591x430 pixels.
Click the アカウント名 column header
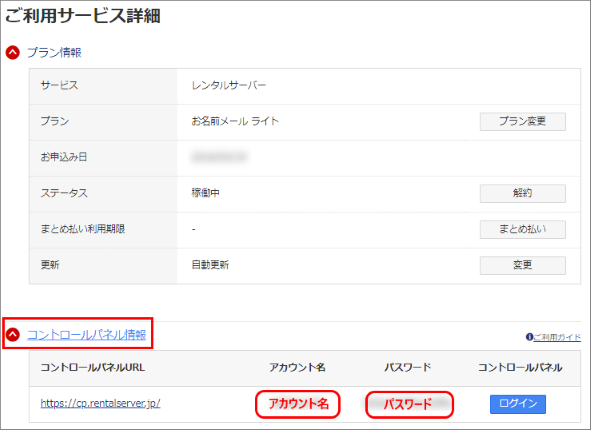click(x=297, y=367)
